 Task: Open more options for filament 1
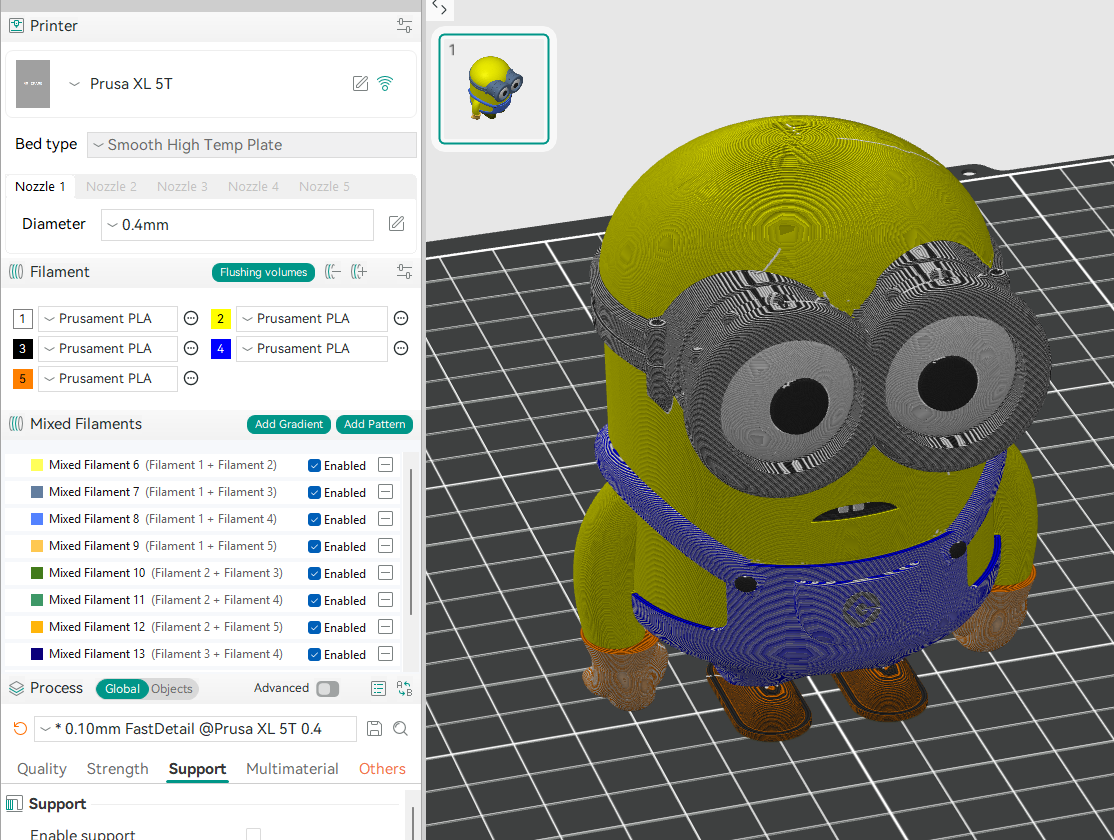click(191, 318)
